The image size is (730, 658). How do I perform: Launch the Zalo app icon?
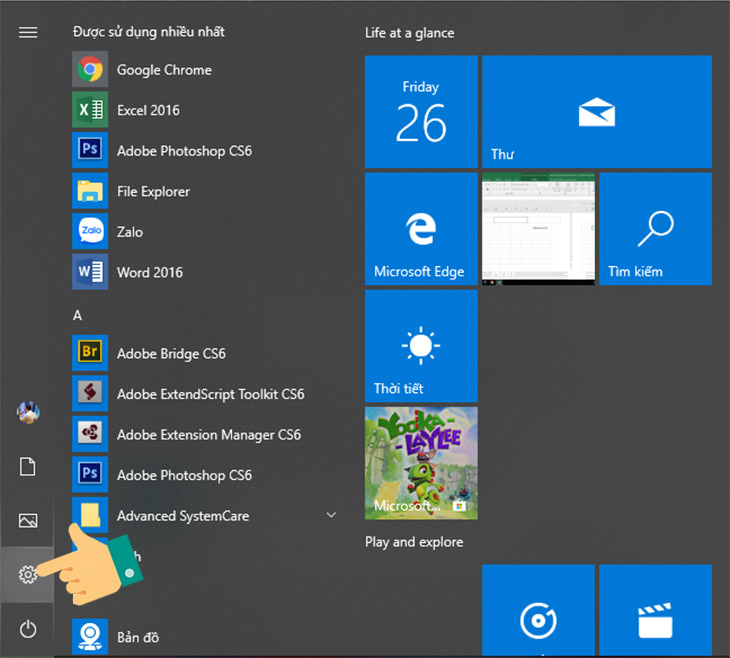(x=90, y=231)
